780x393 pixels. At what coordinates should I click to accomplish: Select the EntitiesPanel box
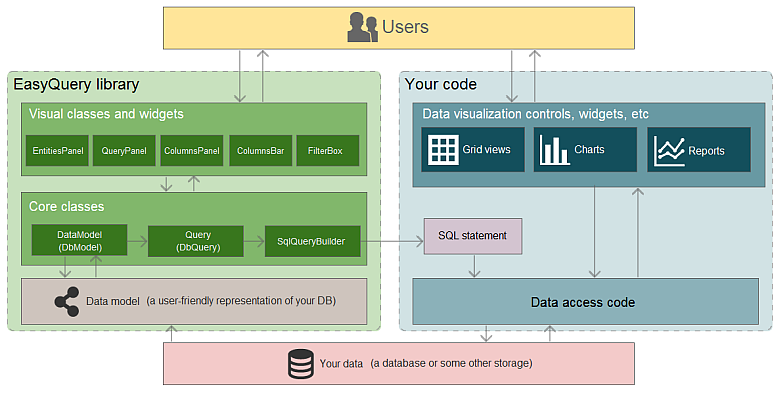click(x=57, y=150)
